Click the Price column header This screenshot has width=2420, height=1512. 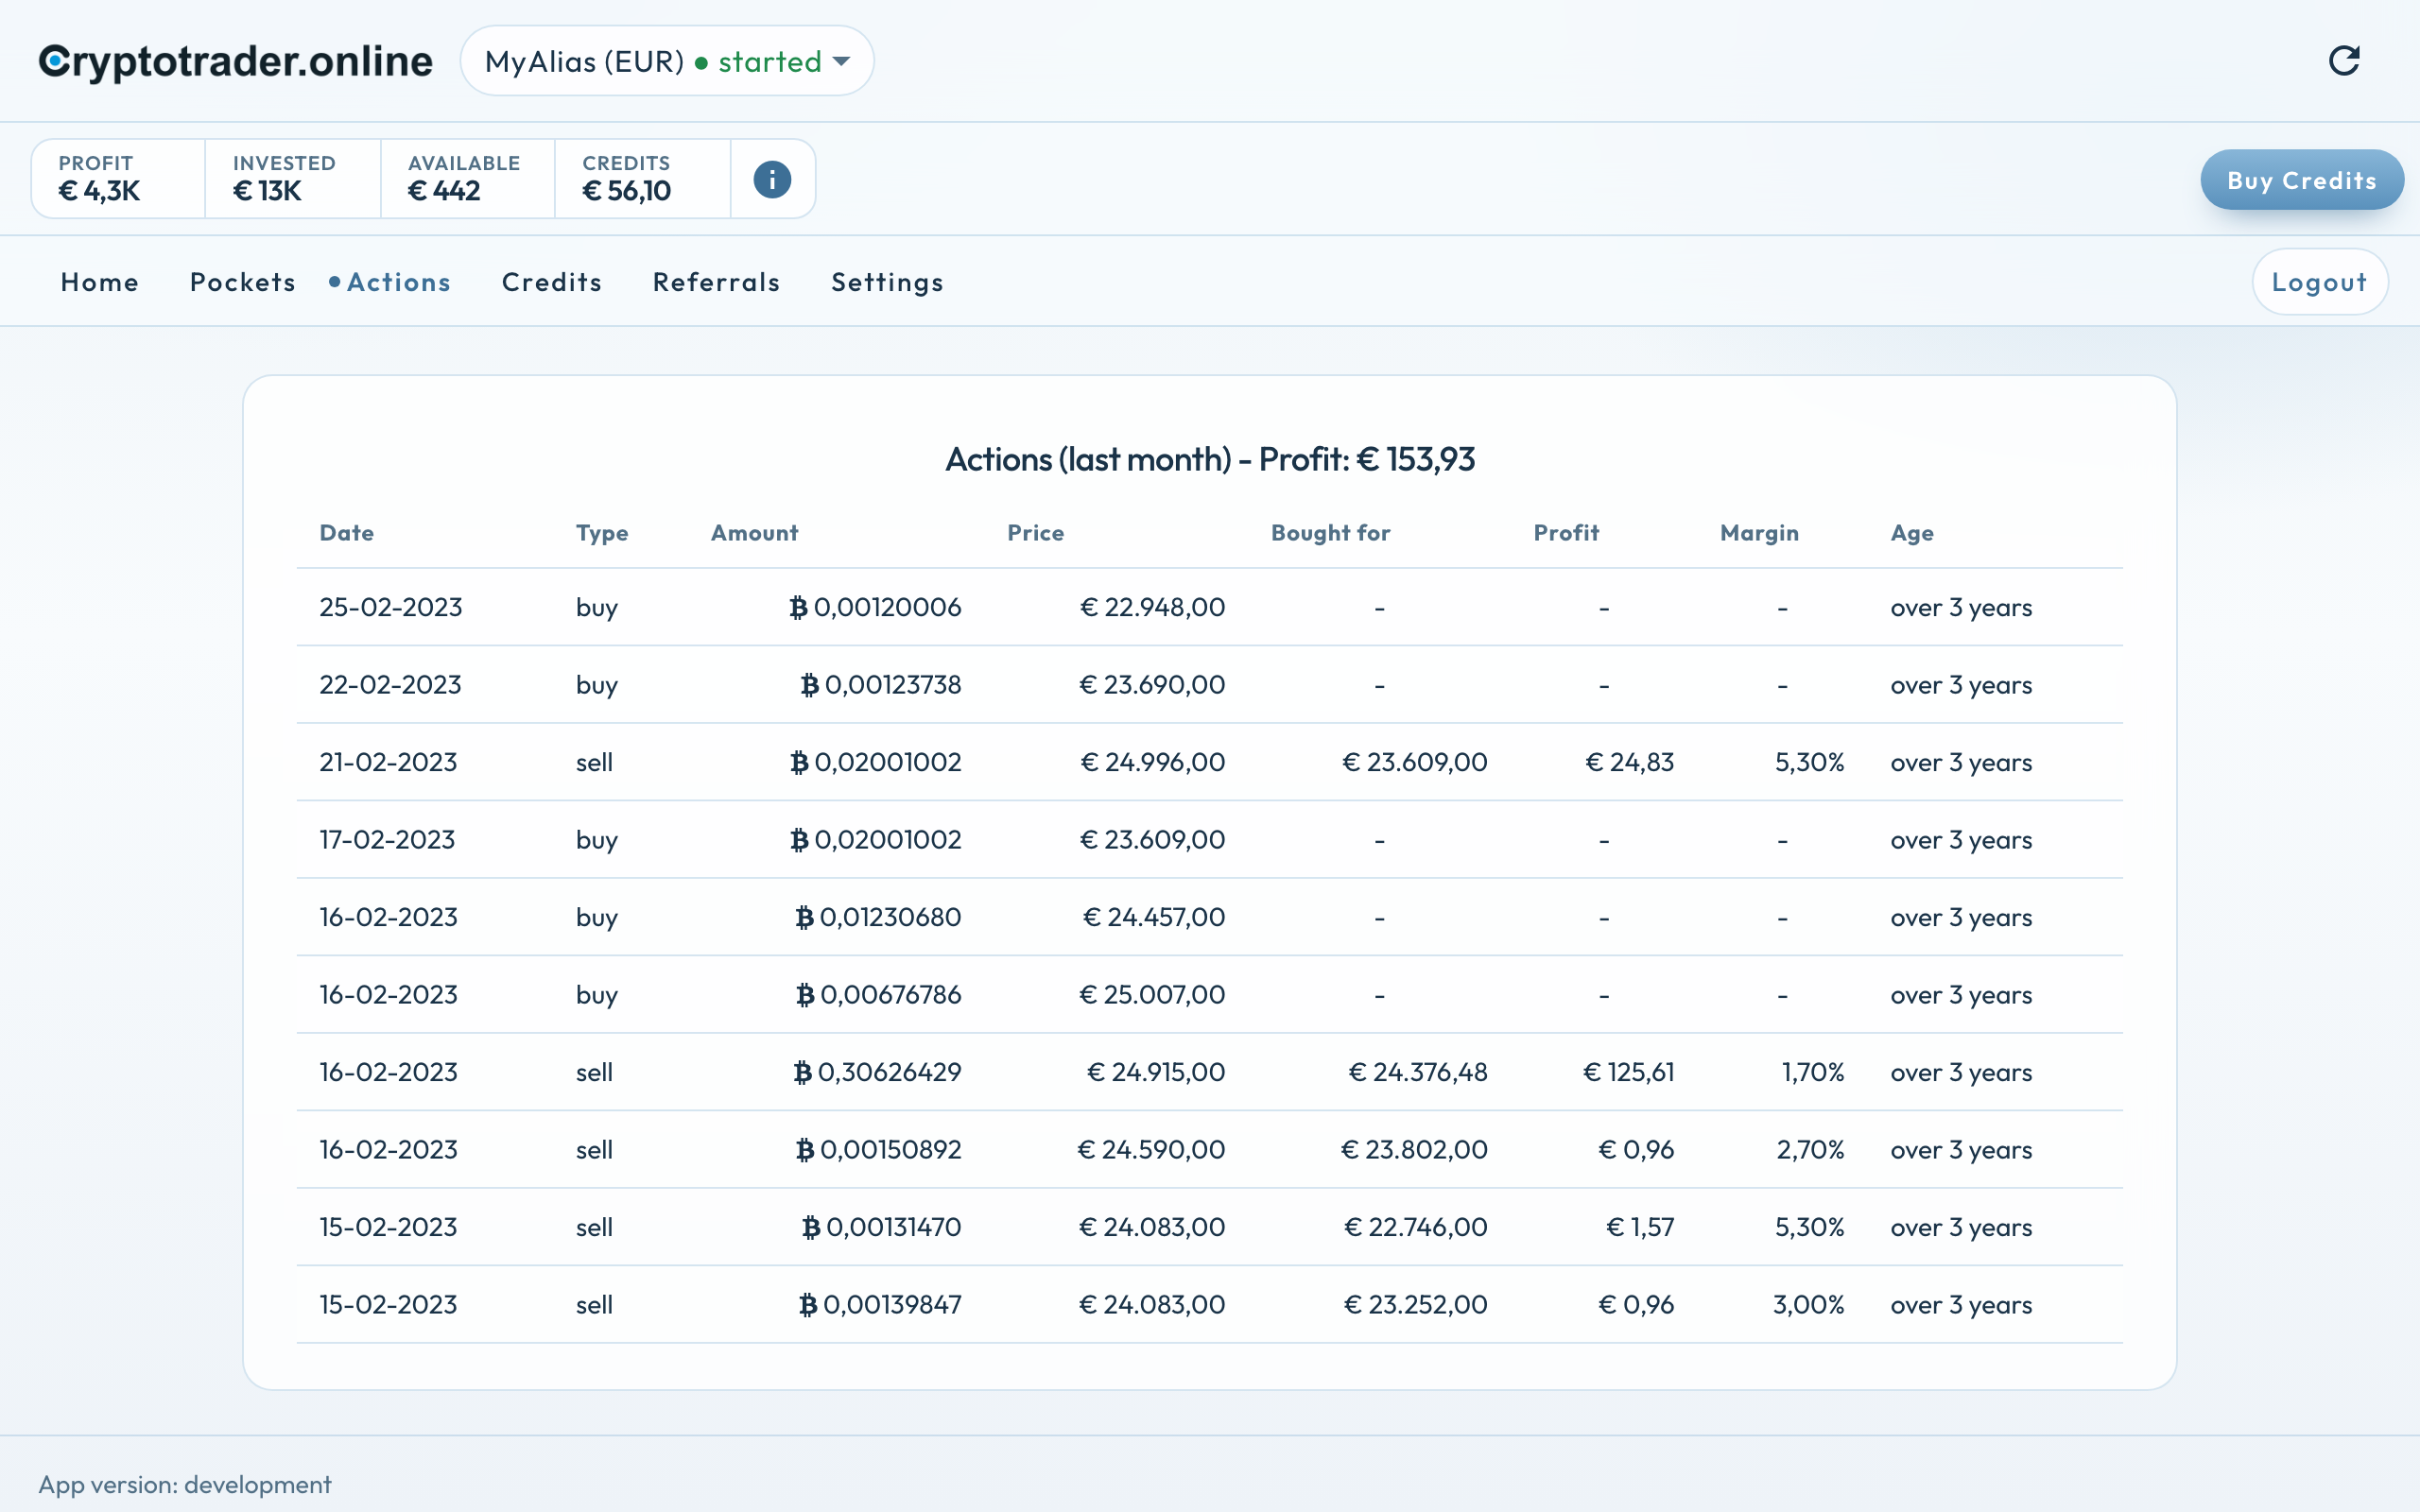tap(1035, 533)
